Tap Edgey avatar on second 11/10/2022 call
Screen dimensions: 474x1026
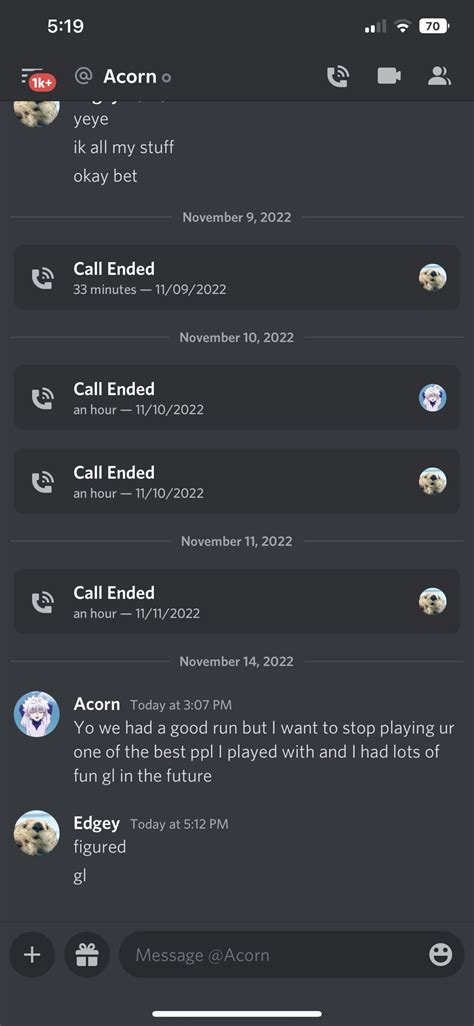[x=433, y=482]
